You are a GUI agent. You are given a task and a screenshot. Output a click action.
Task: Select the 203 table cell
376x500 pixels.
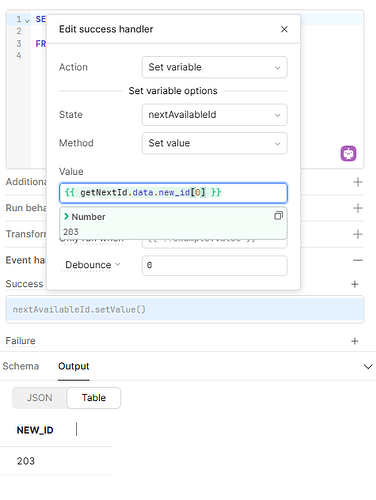[26, 461]
